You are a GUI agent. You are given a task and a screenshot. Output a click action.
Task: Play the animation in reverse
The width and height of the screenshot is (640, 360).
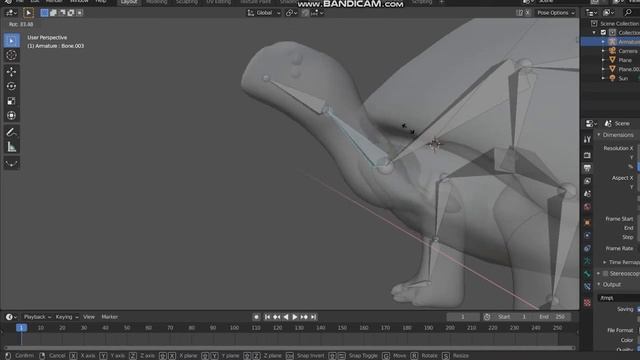click(286, 317)
